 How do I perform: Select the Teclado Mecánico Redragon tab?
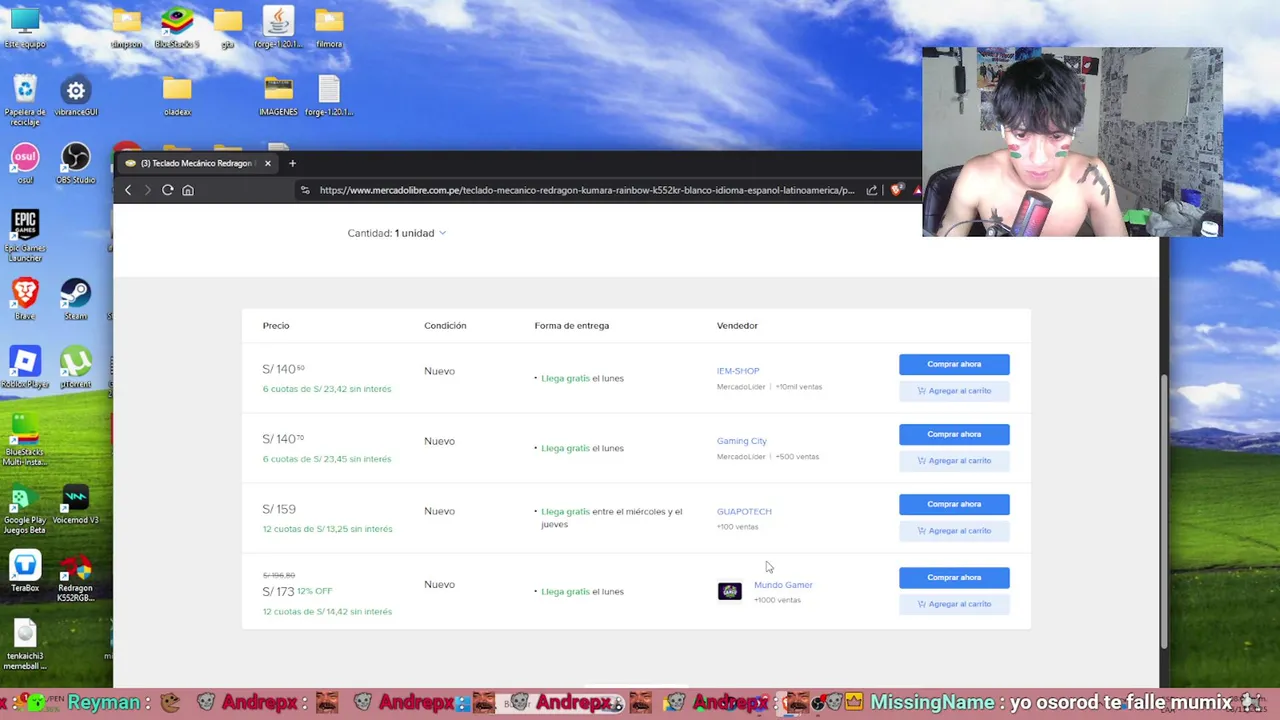coord(198,163)
